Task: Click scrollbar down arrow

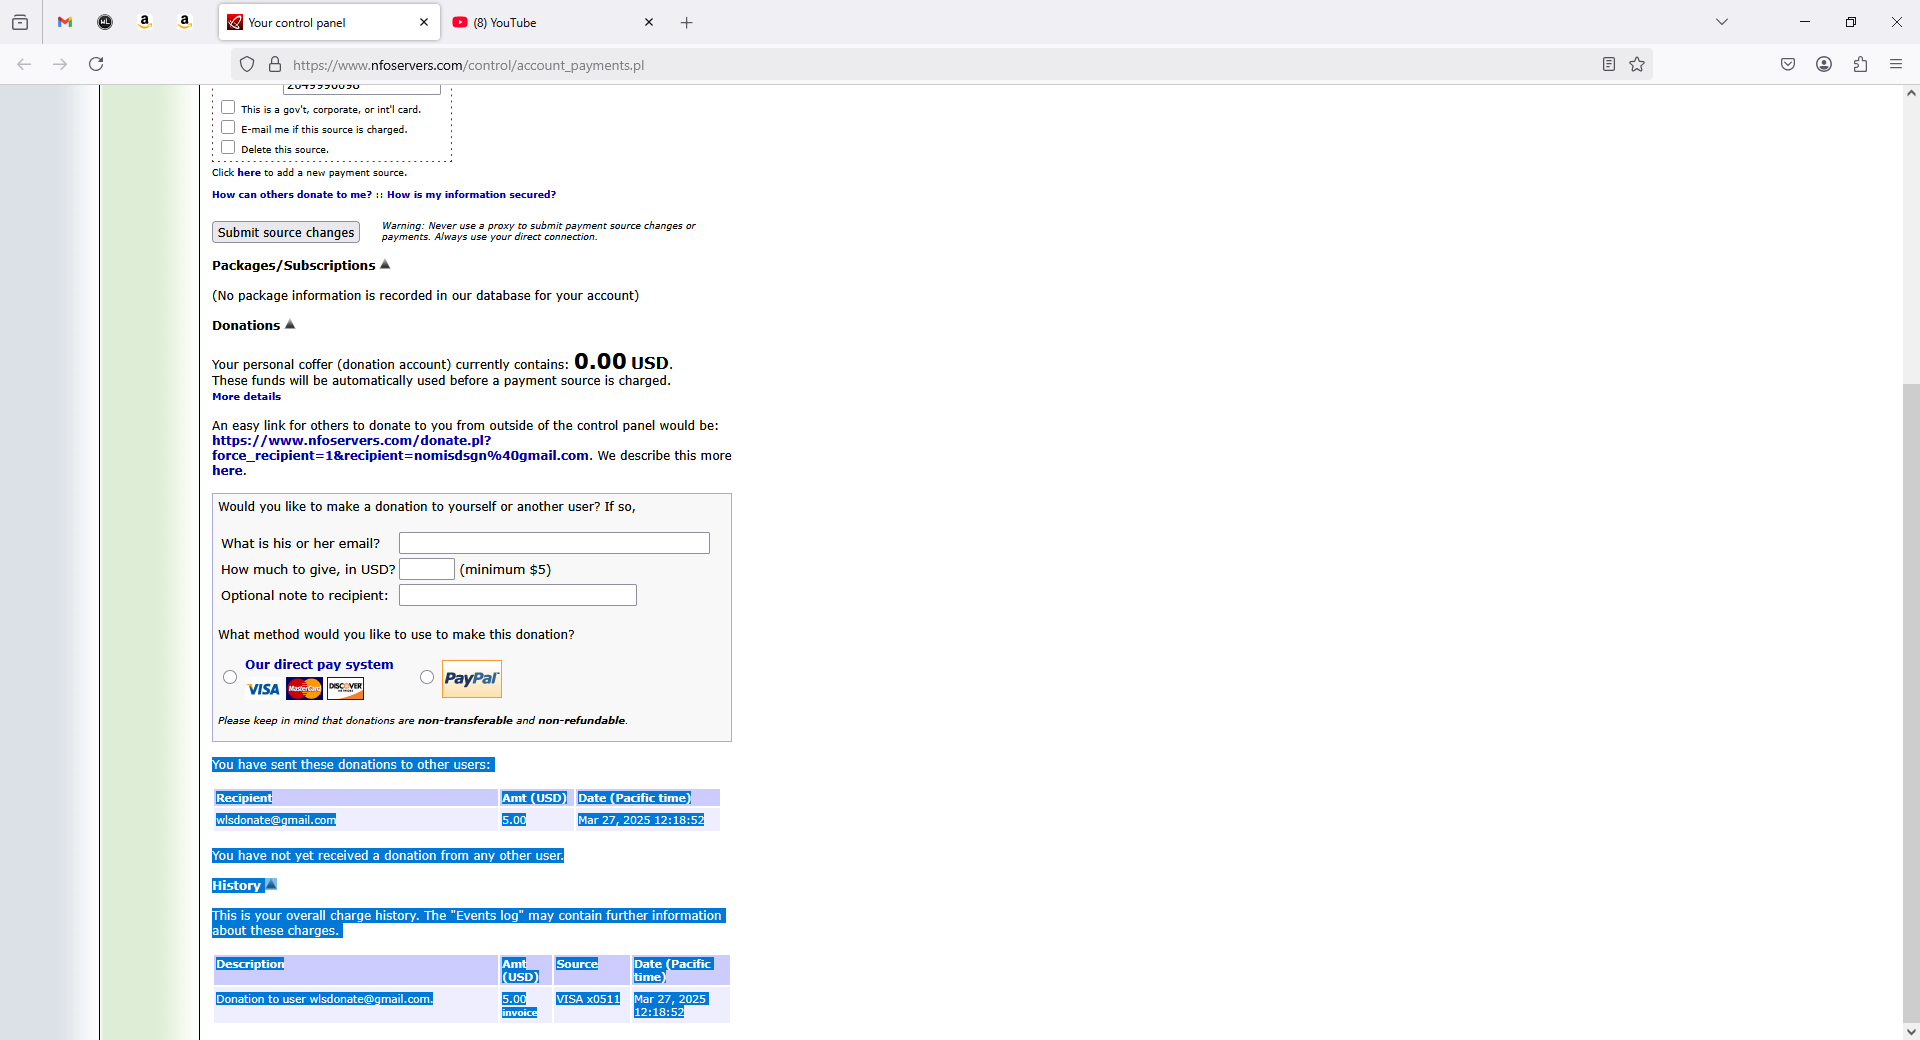Action: pos(1911,1032)
